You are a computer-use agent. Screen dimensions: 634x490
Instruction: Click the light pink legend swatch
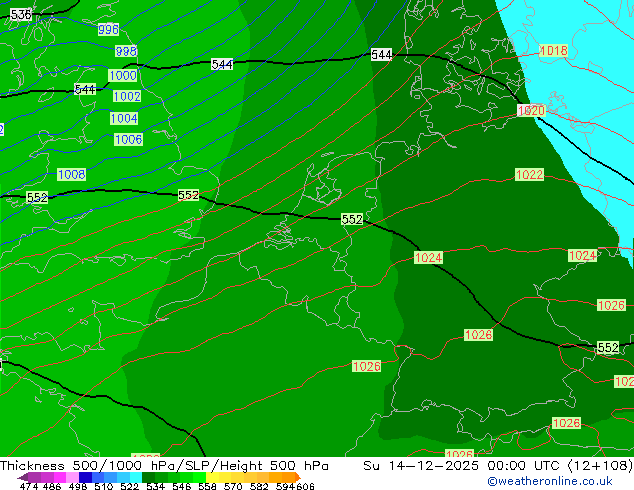72,477
